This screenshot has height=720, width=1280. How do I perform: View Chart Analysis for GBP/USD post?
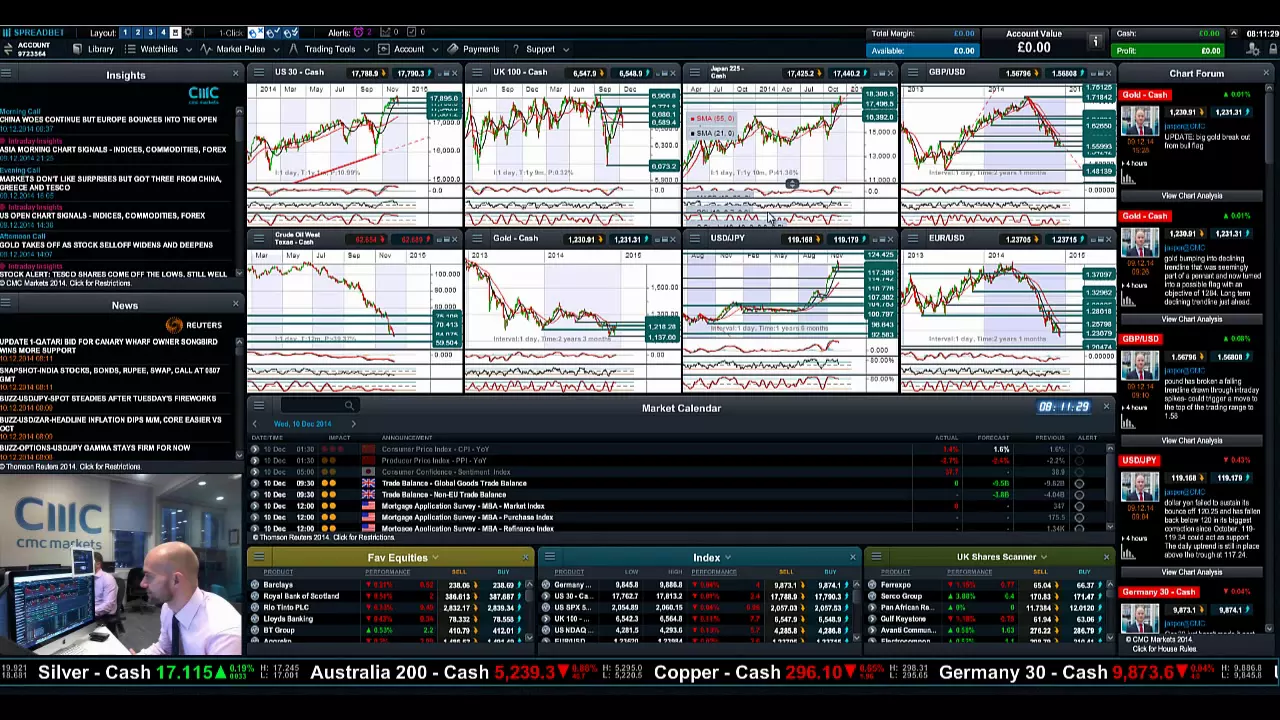(1192, 441)
